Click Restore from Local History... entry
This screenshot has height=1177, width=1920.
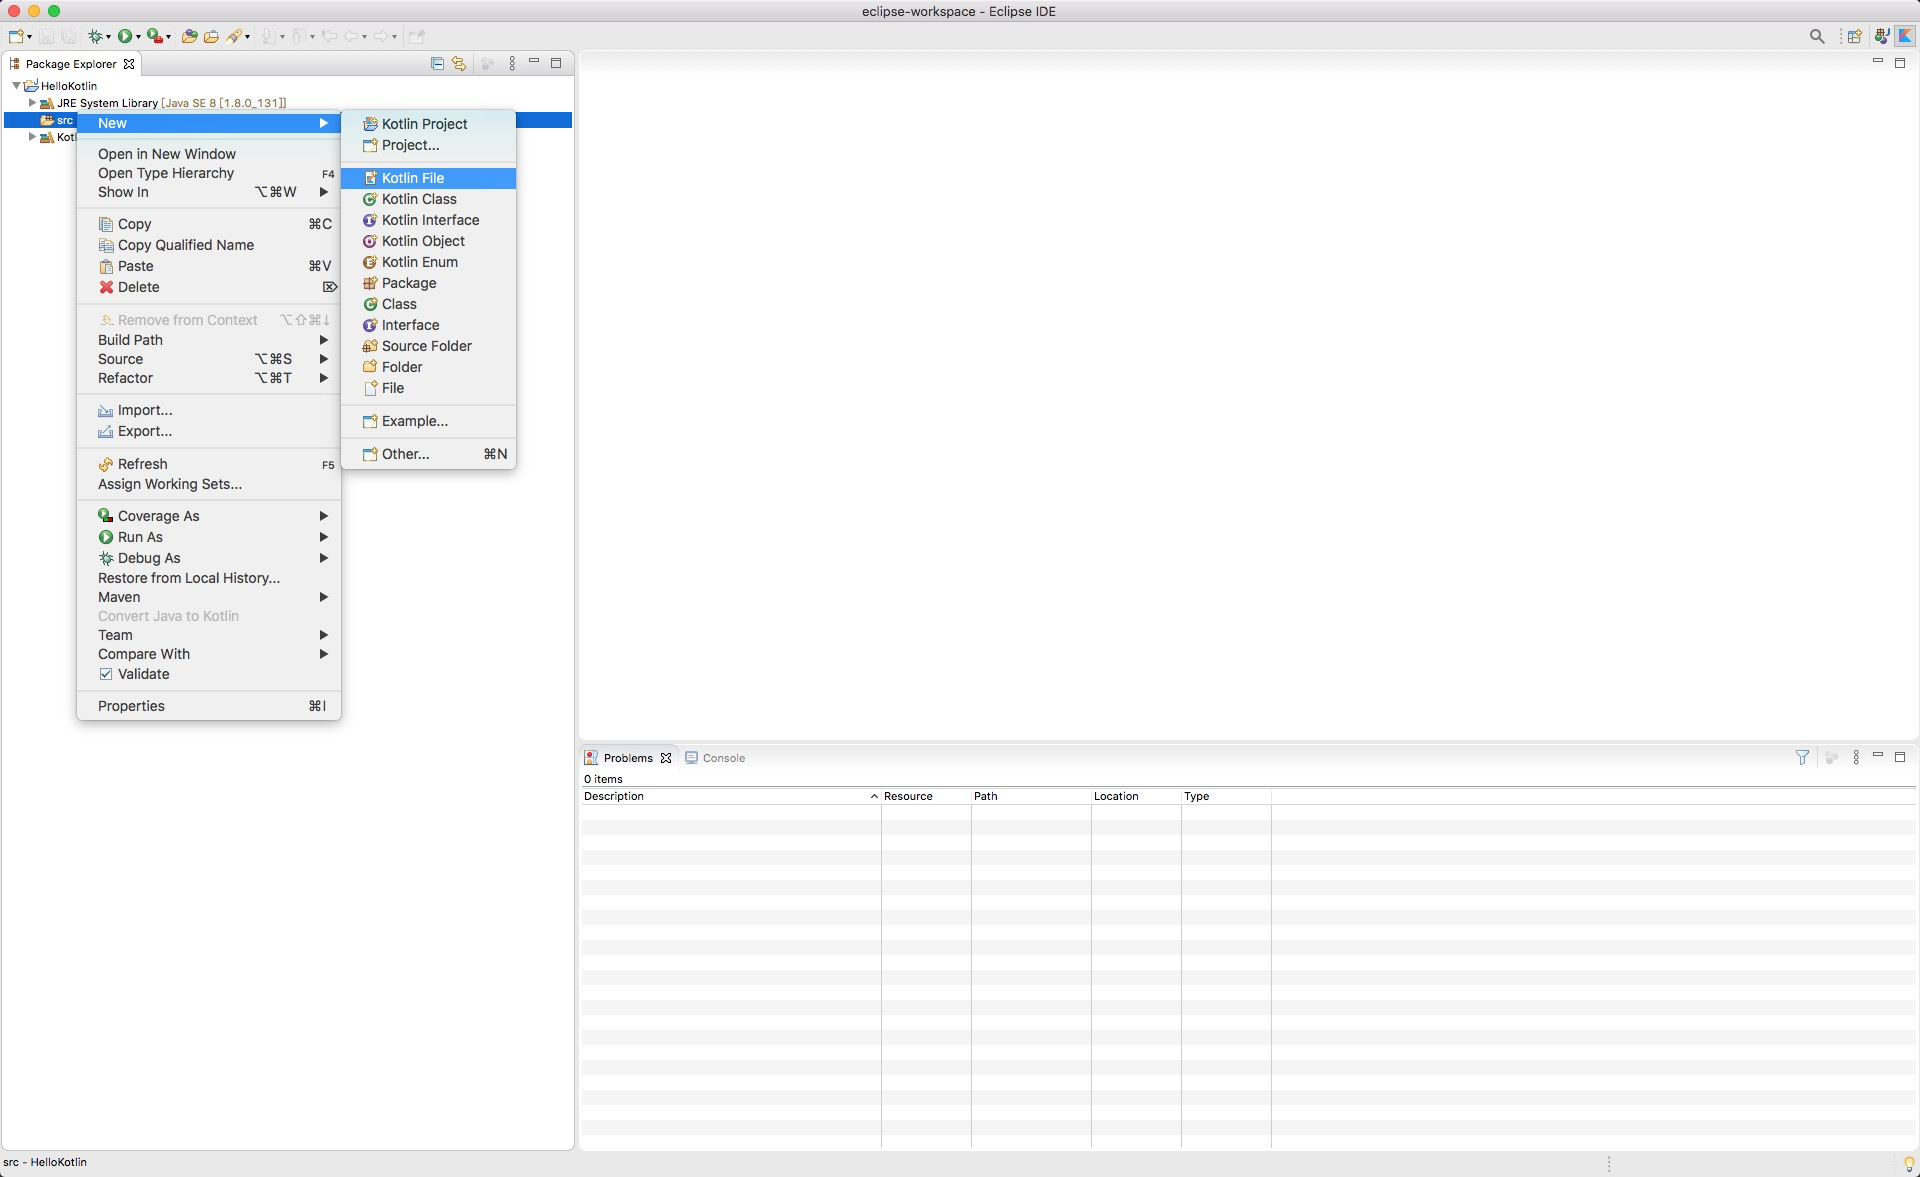pyautogui.click(x=209, y=578)
